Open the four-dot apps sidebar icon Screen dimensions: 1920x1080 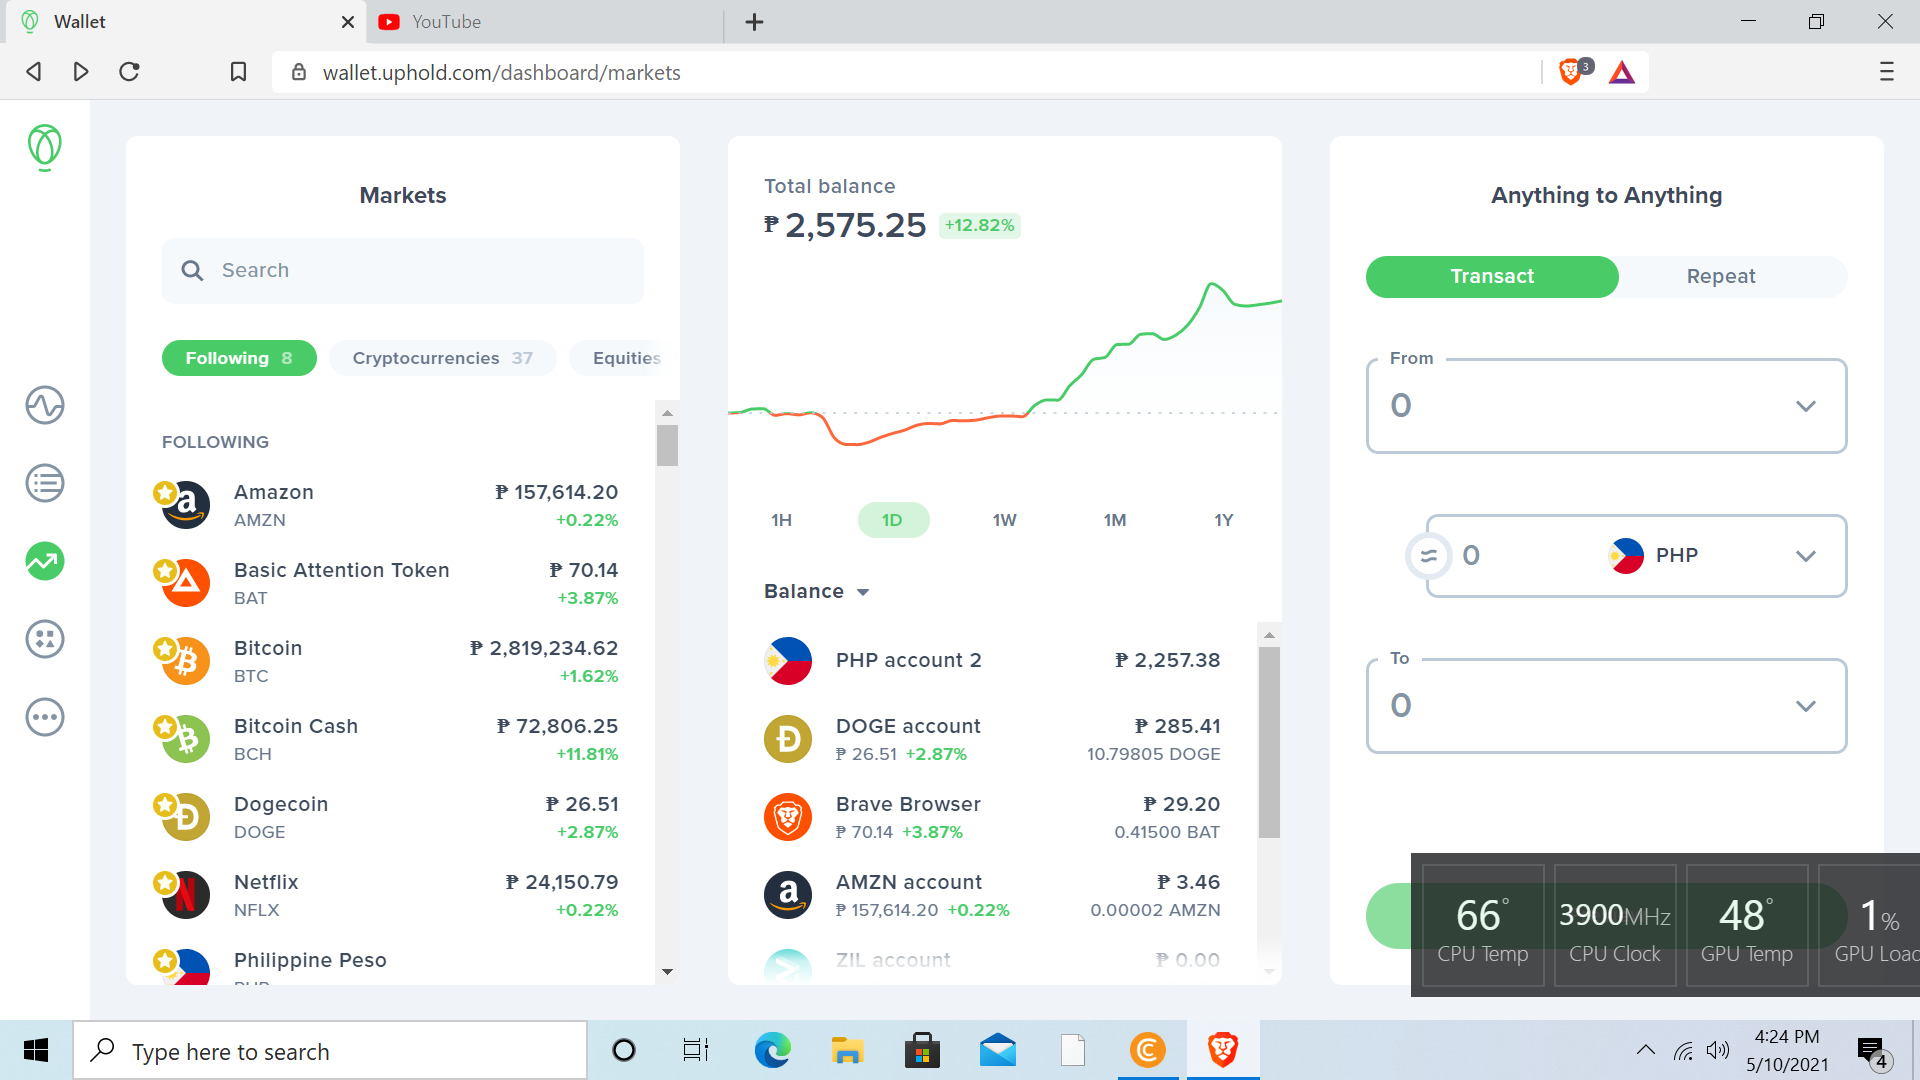click(45, 639)
